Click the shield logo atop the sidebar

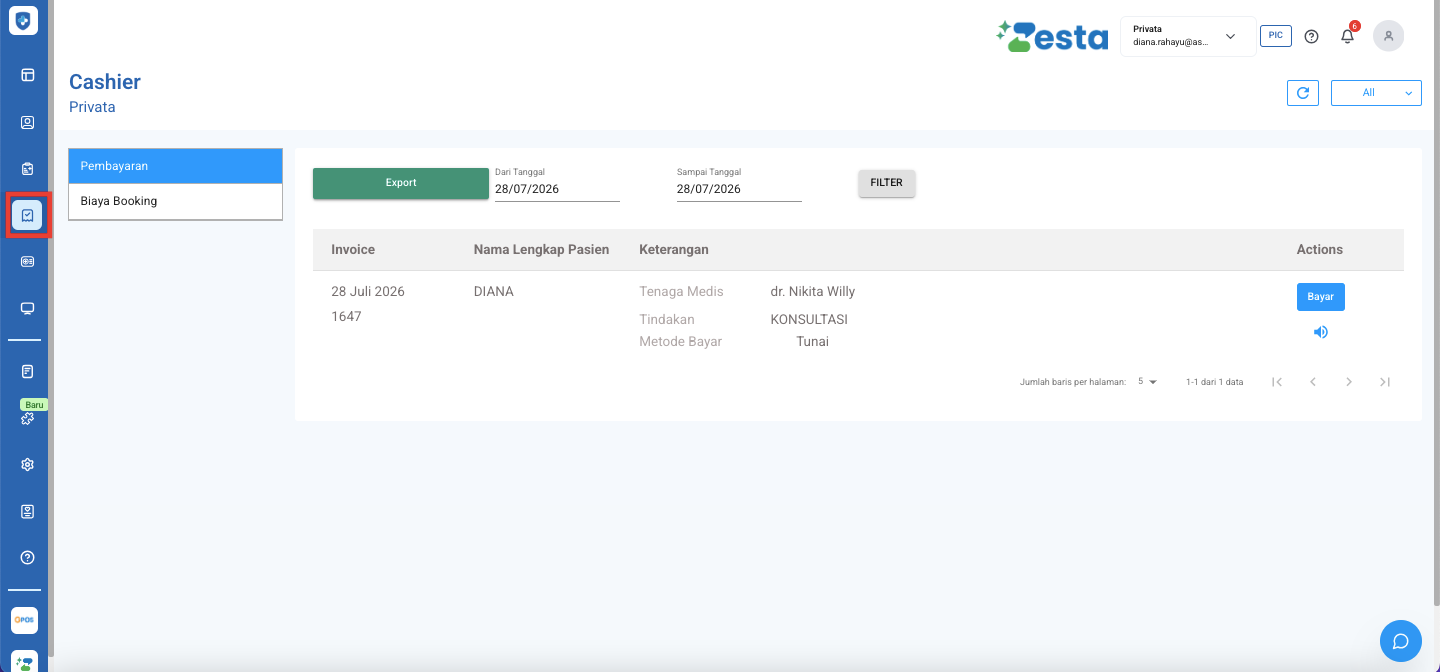tap(23, 21)
